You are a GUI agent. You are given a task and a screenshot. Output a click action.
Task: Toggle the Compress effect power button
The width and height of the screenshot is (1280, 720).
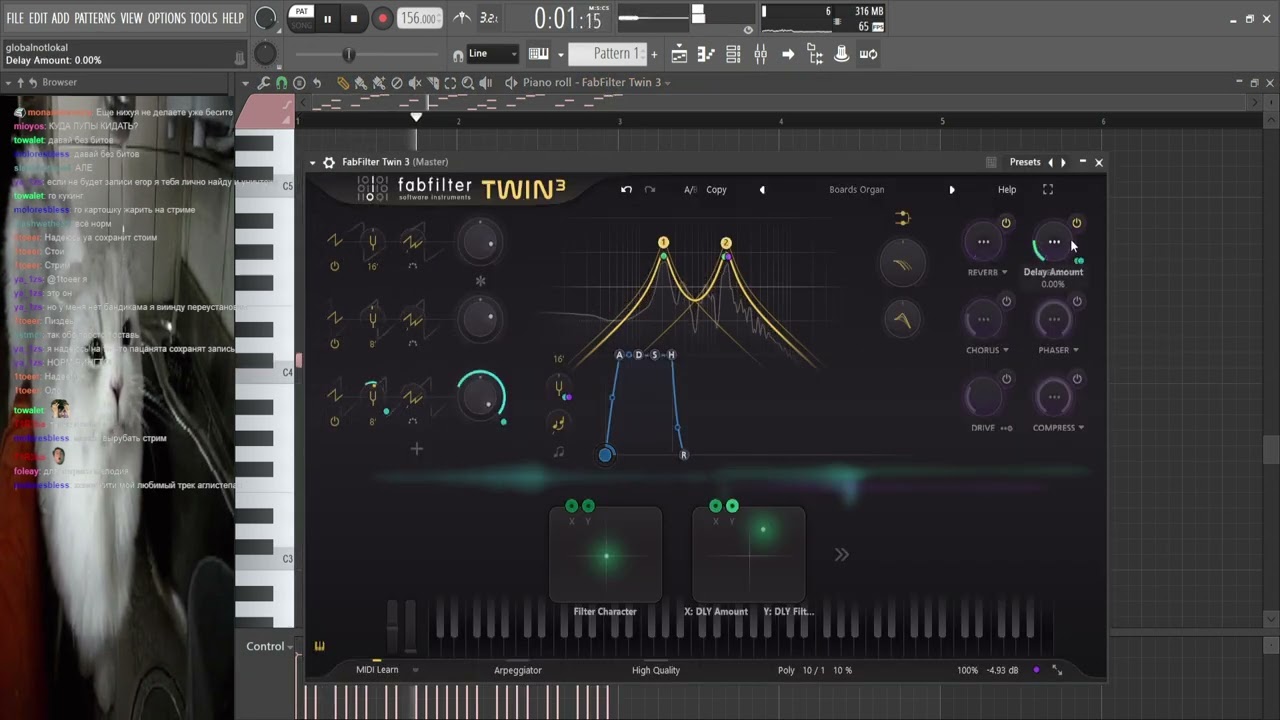(1077, 379)
